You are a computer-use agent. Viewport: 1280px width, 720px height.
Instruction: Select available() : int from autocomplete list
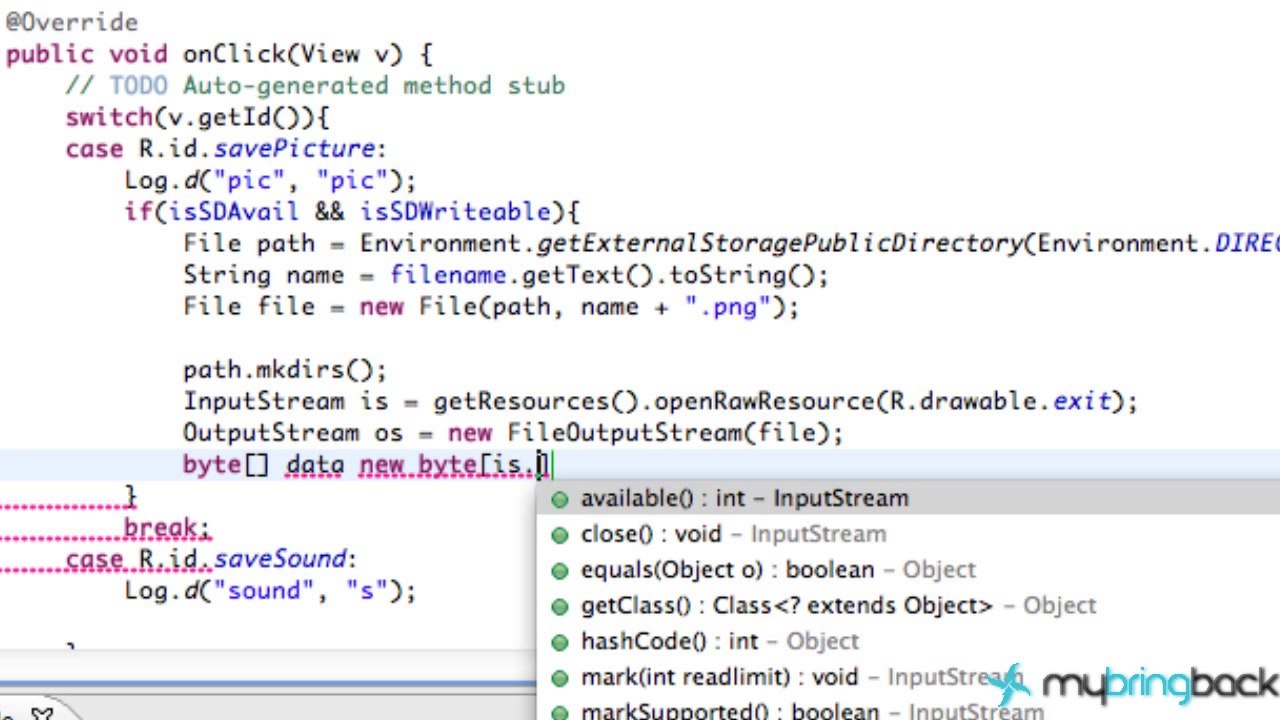click(908, 498)
